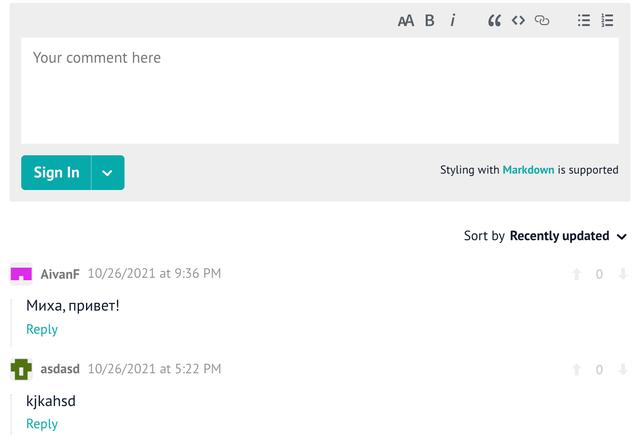Image resolution: width=640 pixels, height=435 pixels.
Task: Open the Markdown help link
Action: point(528,170)
